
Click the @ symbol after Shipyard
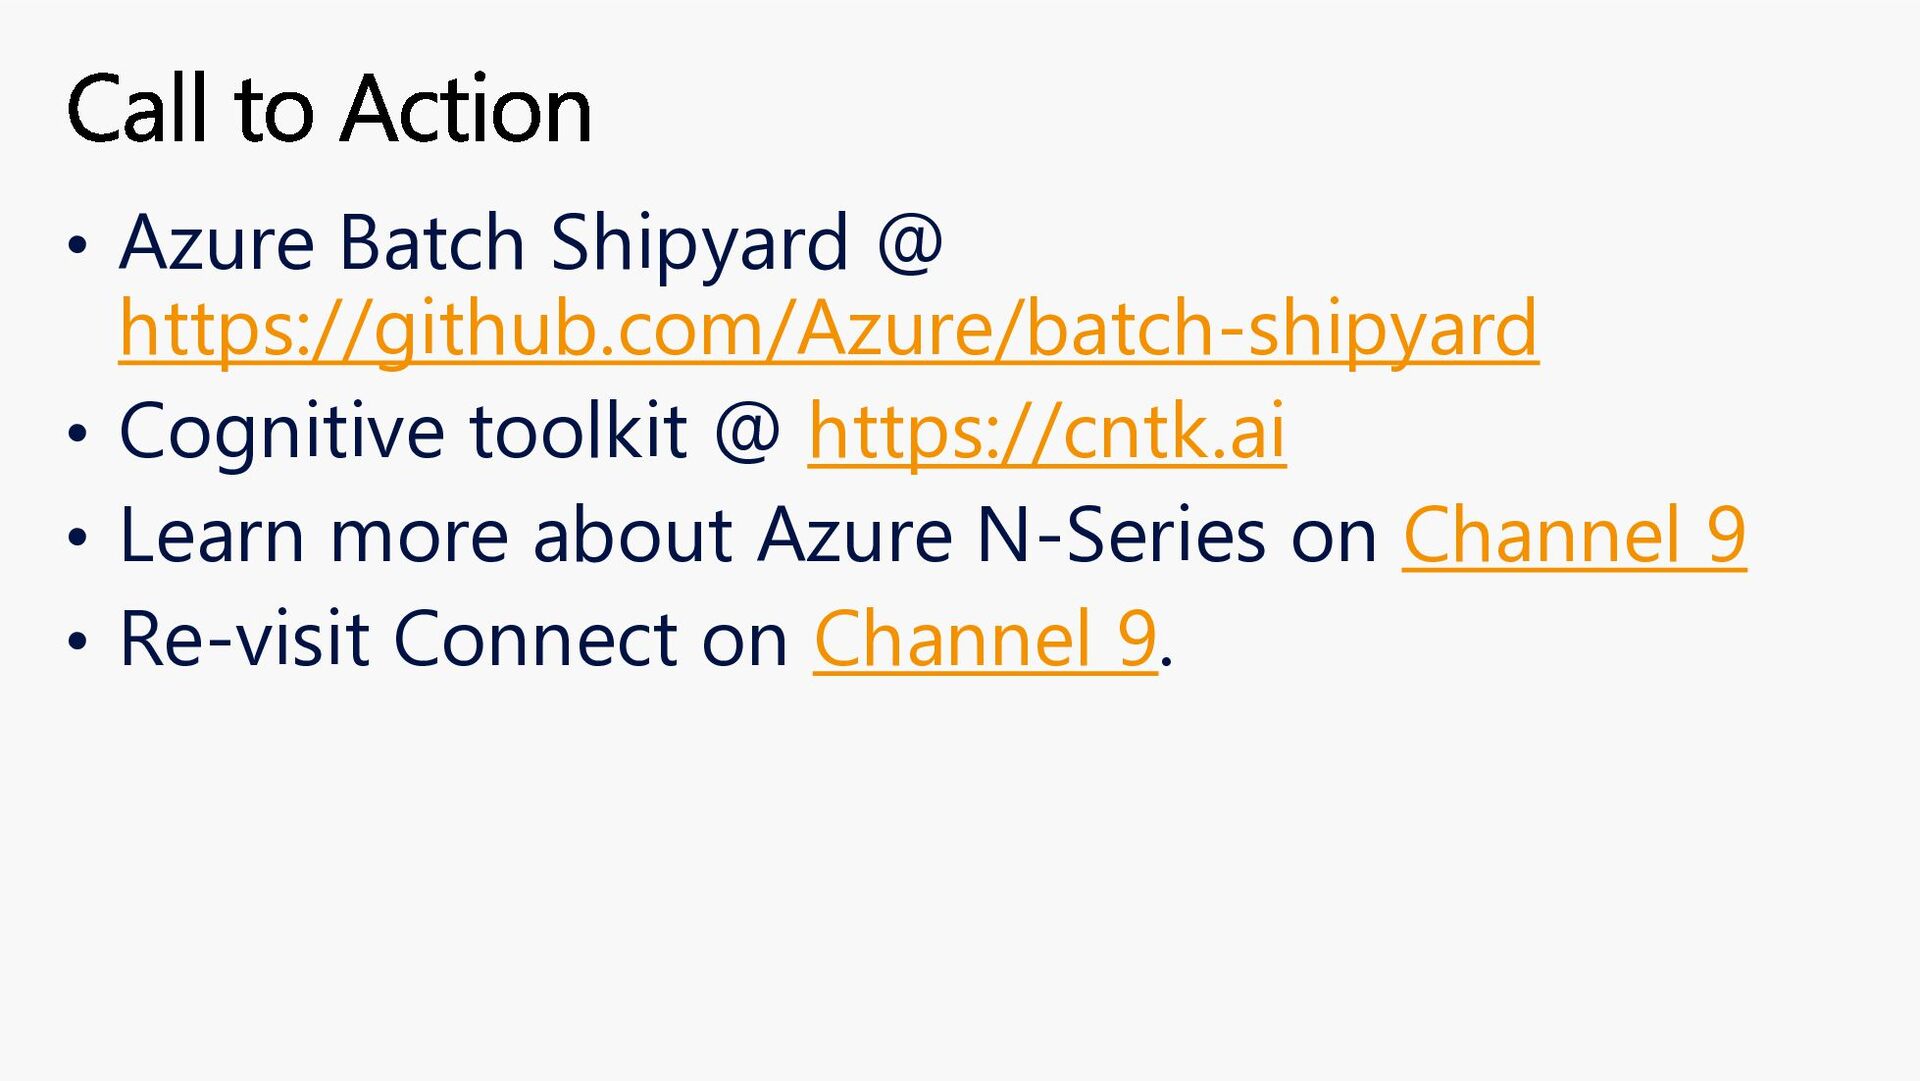click(x=909, y=243)
